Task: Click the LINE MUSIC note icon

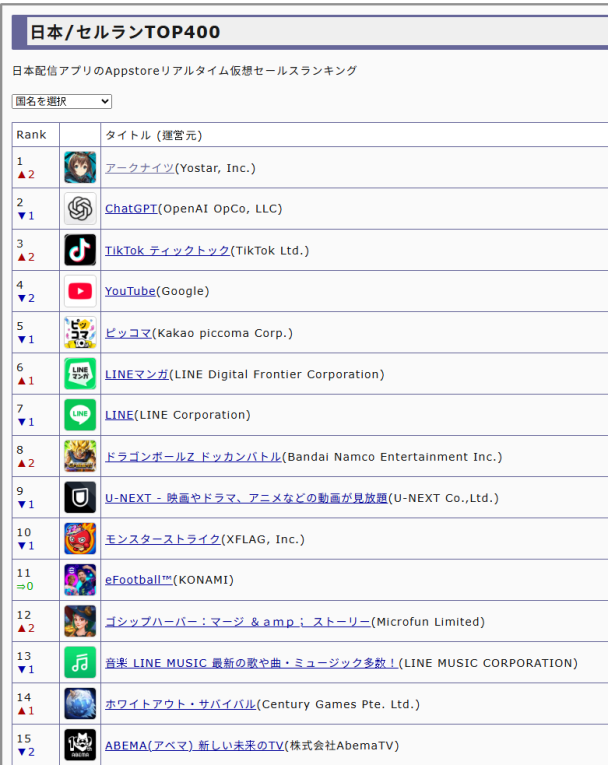Action: click(x=80, y=663)
